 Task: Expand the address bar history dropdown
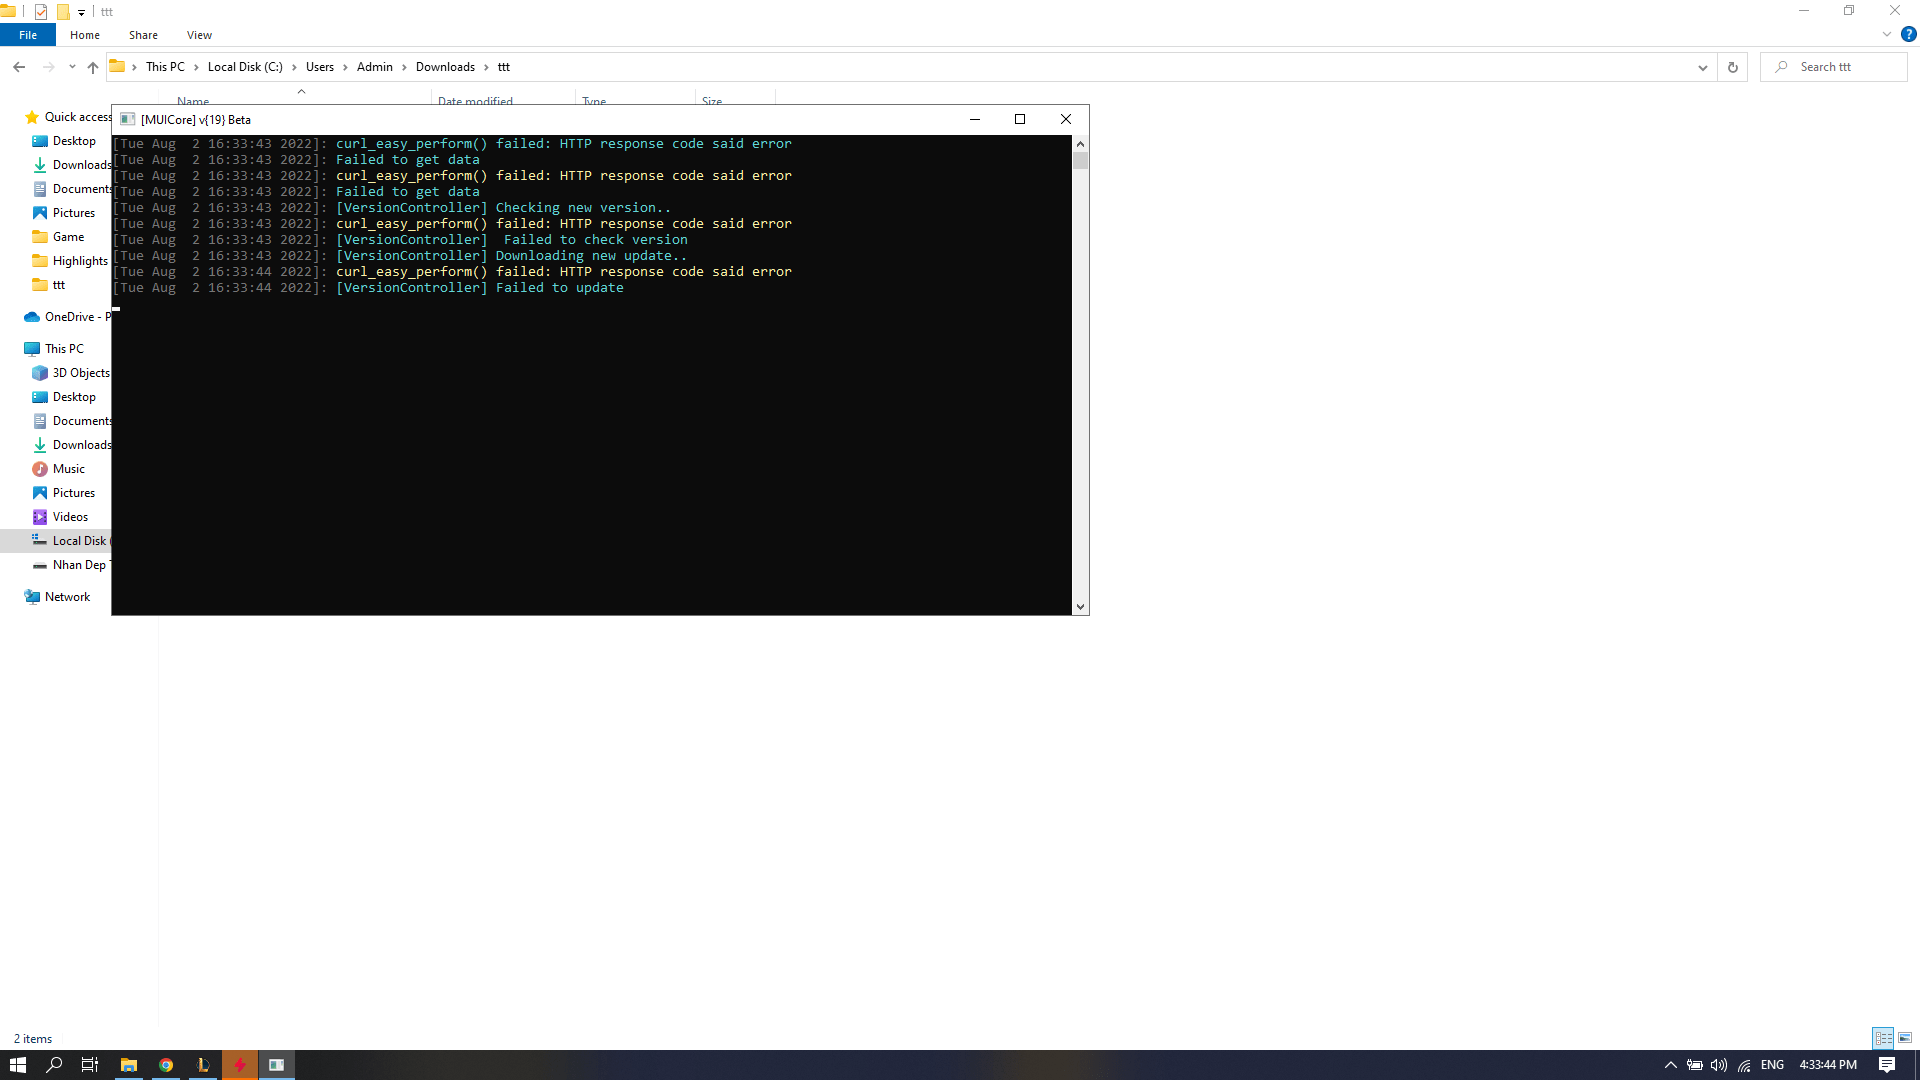[x=1703, y=67]
